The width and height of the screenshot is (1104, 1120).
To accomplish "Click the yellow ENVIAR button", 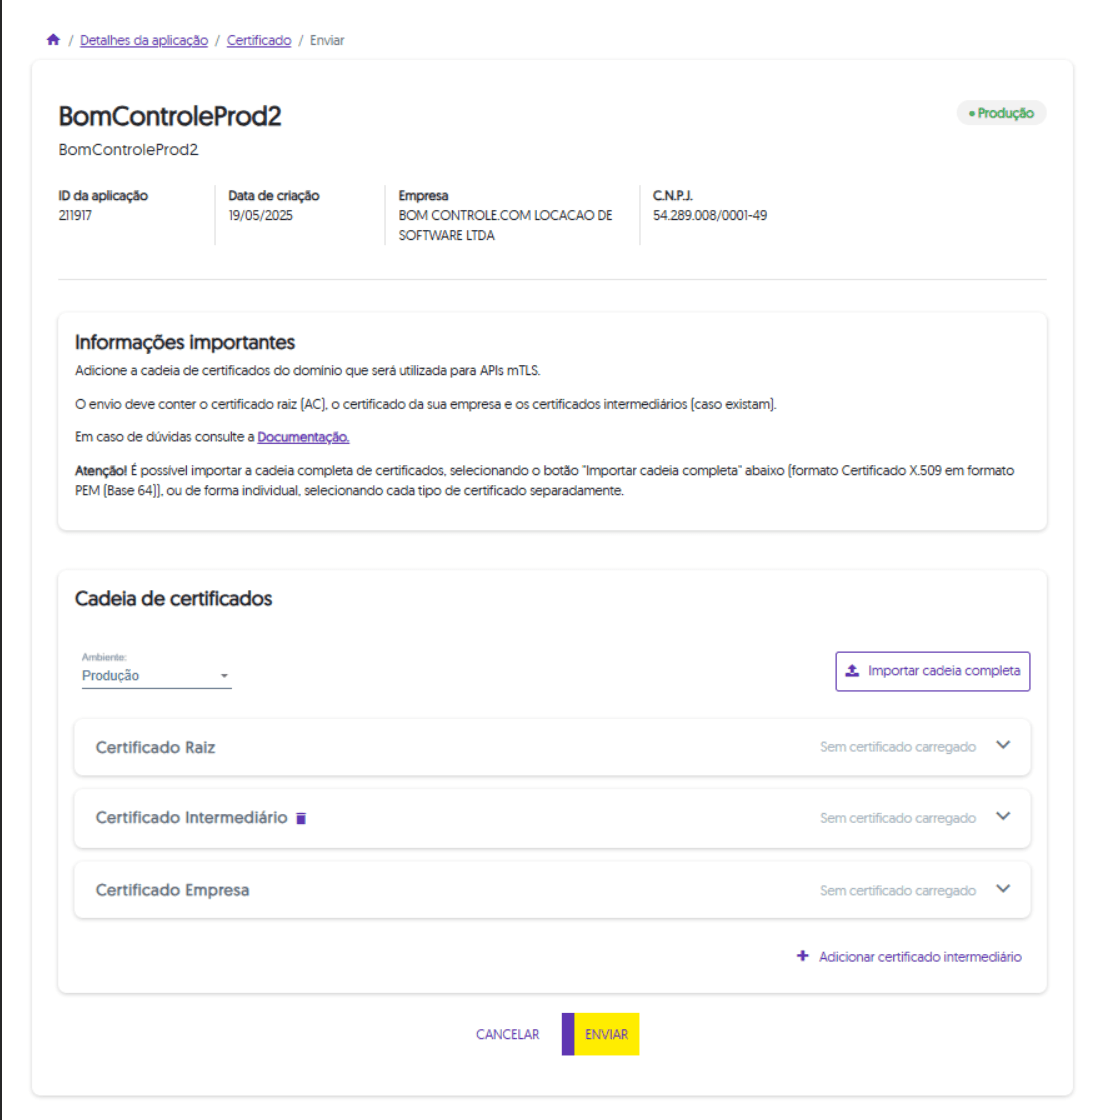I will [x=601, y=1034].
